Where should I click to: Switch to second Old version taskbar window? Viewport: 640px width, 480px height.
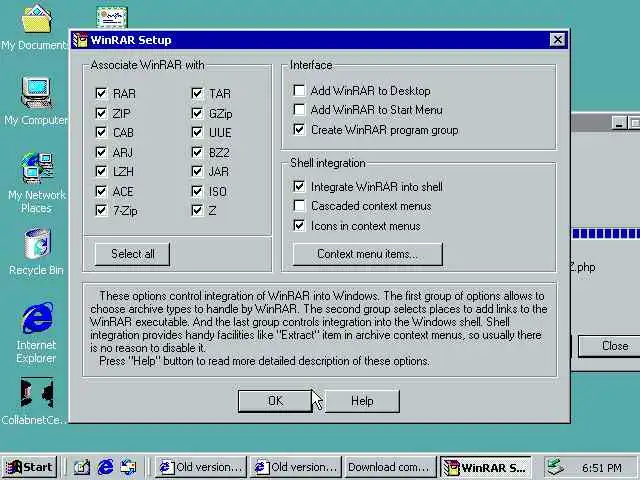pyautogui.click(x=296, y=467)
